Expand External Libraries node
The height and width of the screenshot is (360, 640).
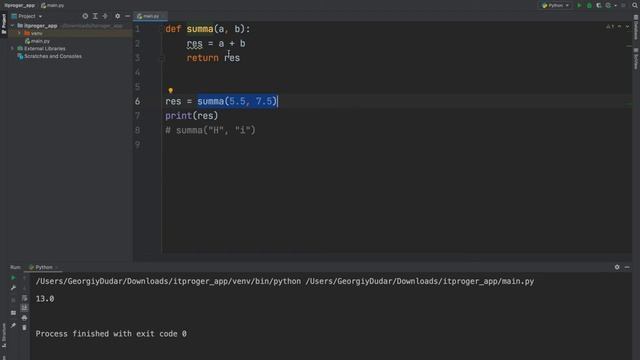pos(12,48)
